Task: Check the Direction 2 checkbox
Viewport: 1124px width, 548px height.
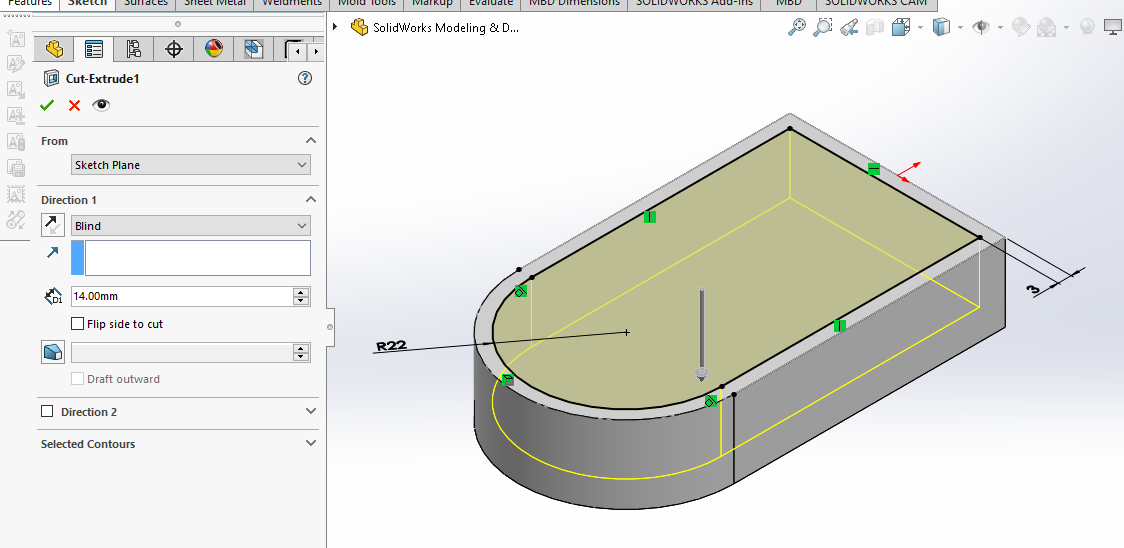Action: (47, 411)
